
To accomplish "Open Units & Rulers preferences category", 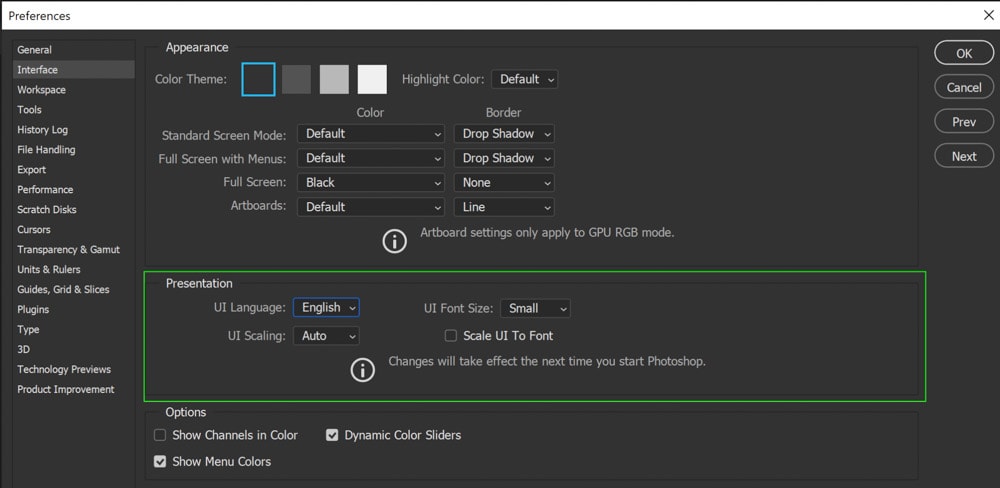I will click(73, 269).
